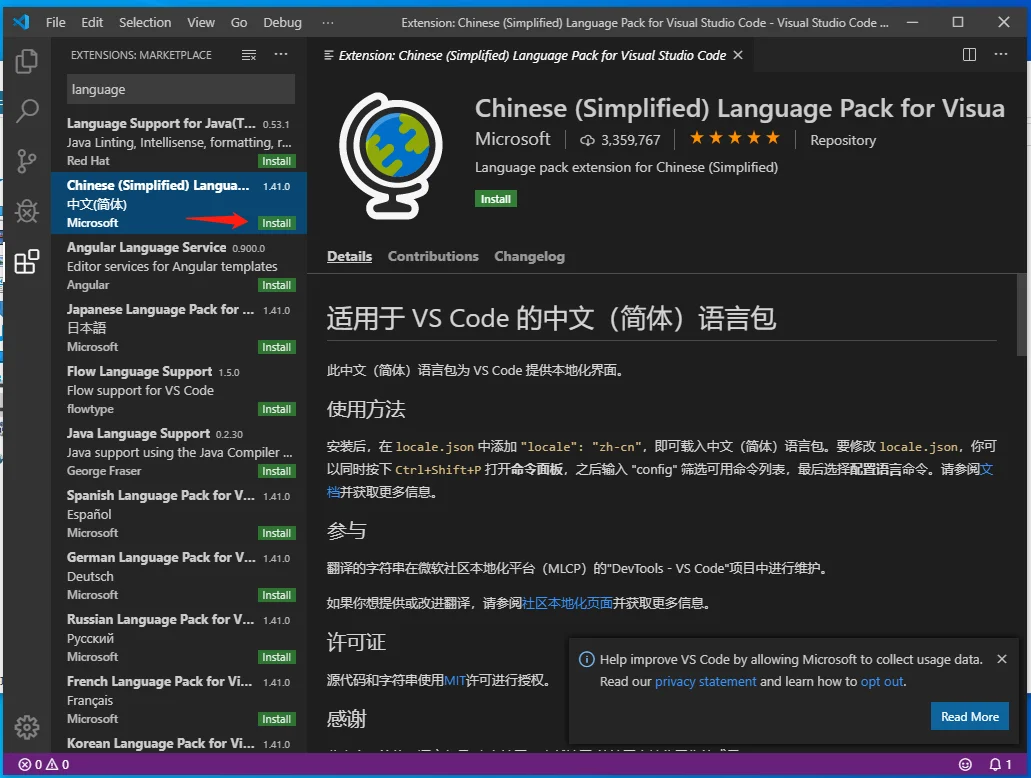Open notifications bell in status bar
The image size is (1031, 778).
1000,764
